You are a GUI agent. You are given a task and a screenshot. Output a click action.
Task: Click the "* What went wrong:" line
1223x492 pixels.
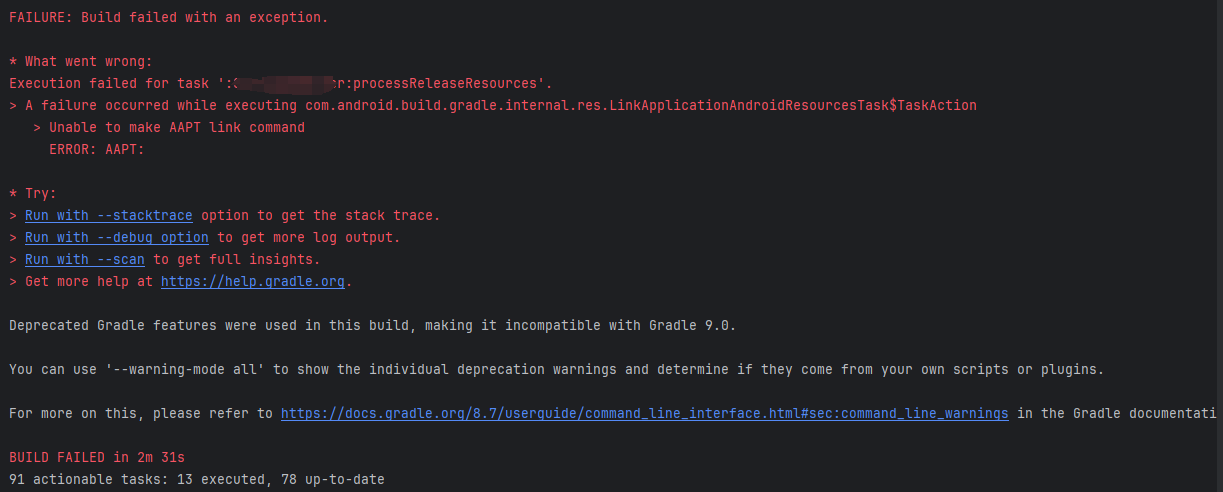[80, 61]
